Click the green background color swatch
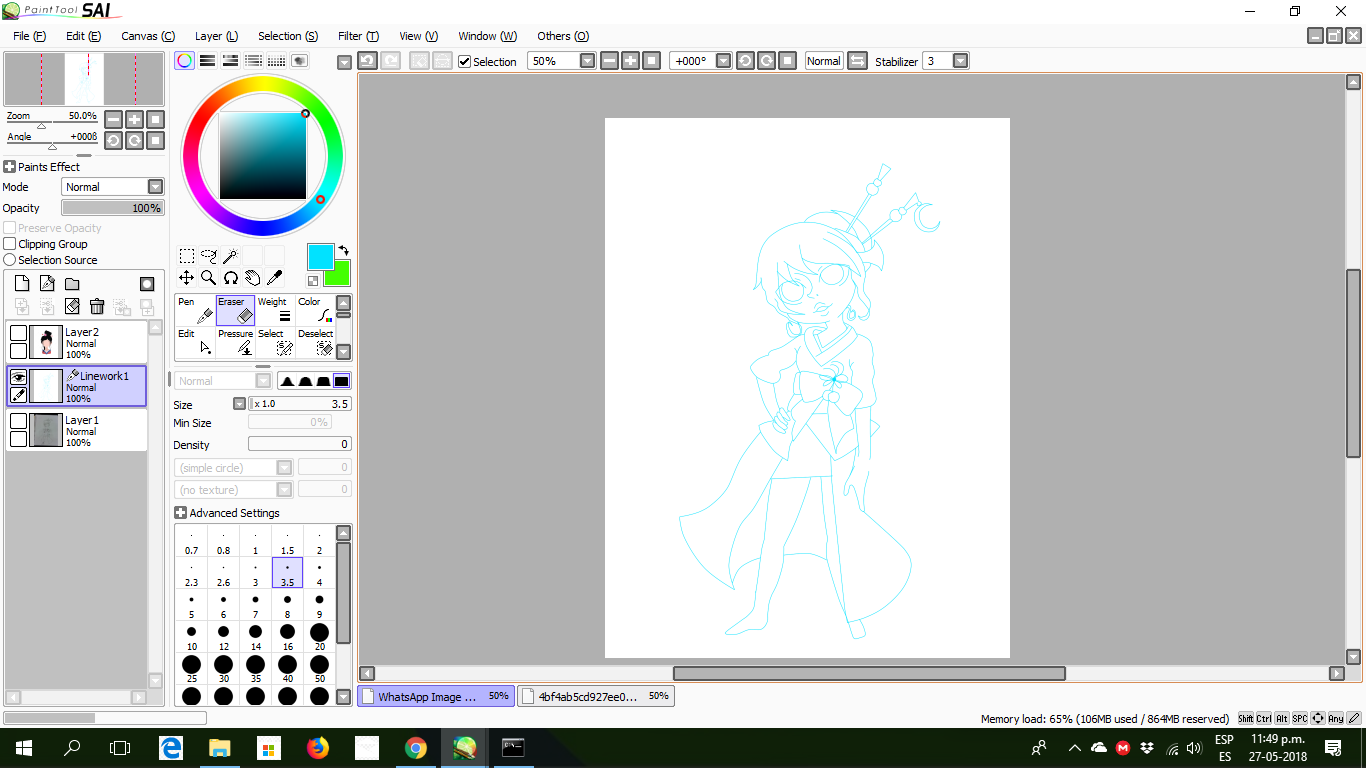 [340, 275]
